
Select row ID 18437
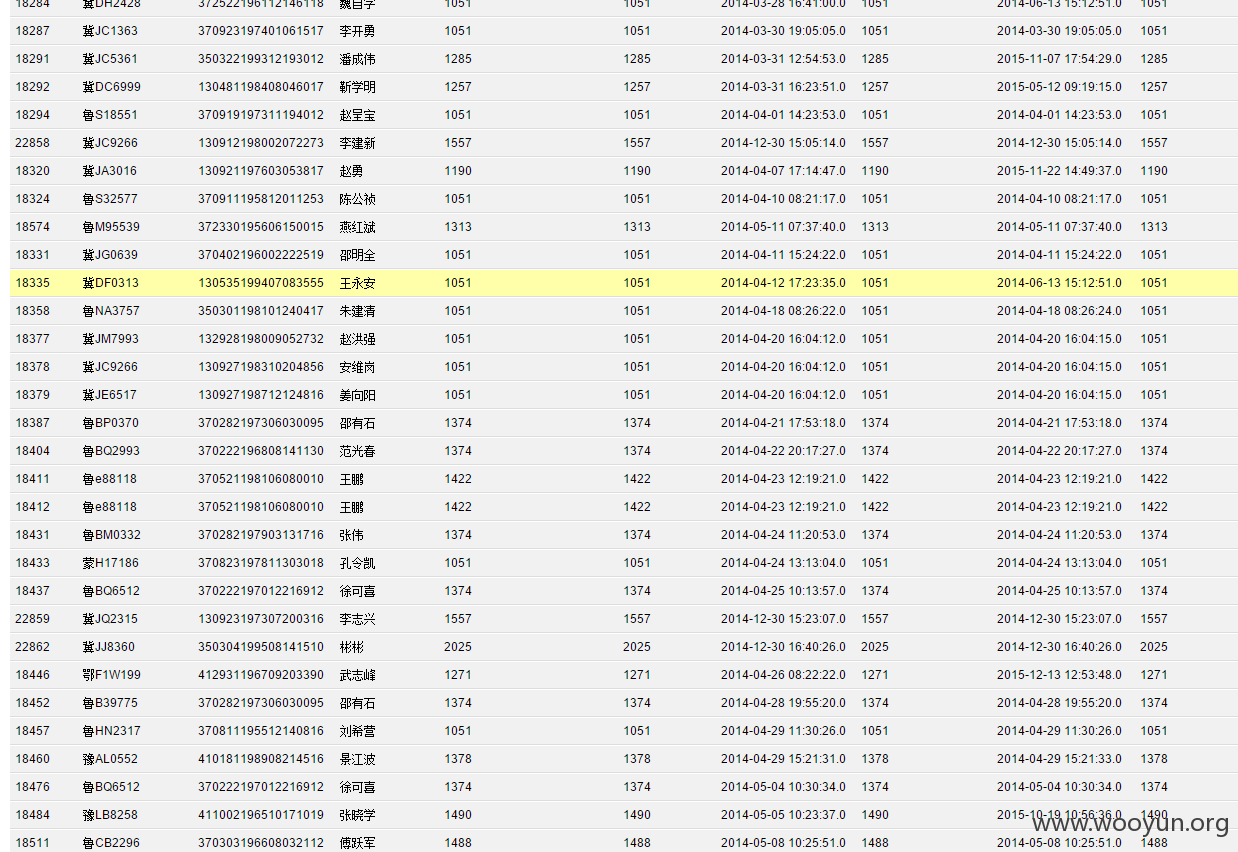coord(32,591)
